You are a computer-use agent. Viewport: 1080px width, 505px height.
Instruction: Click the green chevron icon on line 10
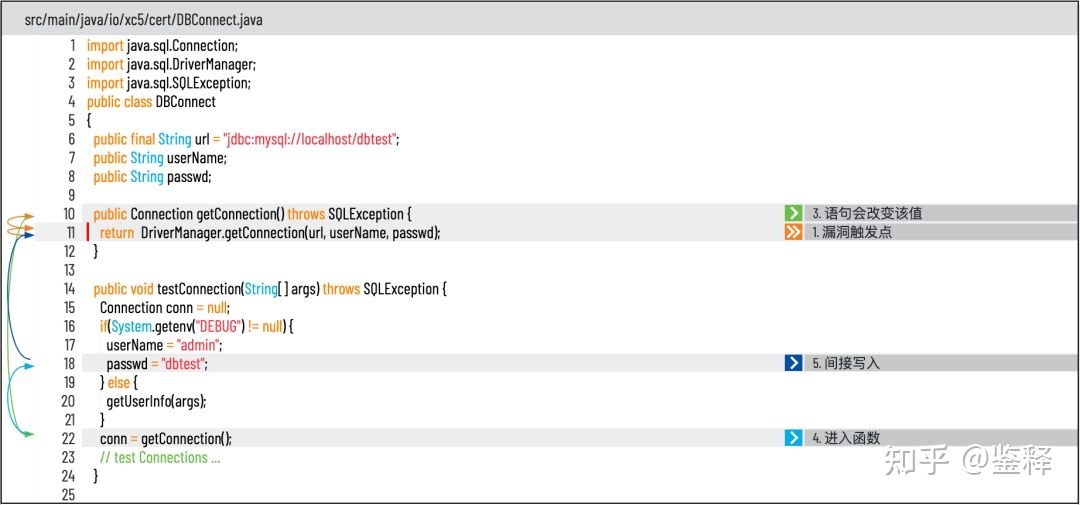[793, 213]
